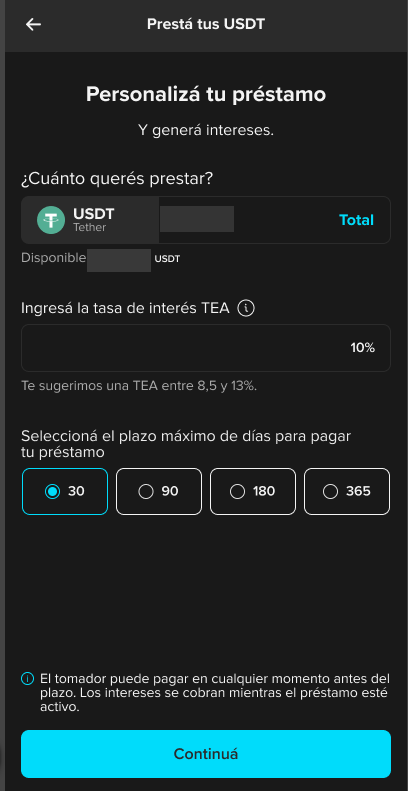Click the USDT Tether currency label
This screenshot has width=408, height=791.
point(94,219)
